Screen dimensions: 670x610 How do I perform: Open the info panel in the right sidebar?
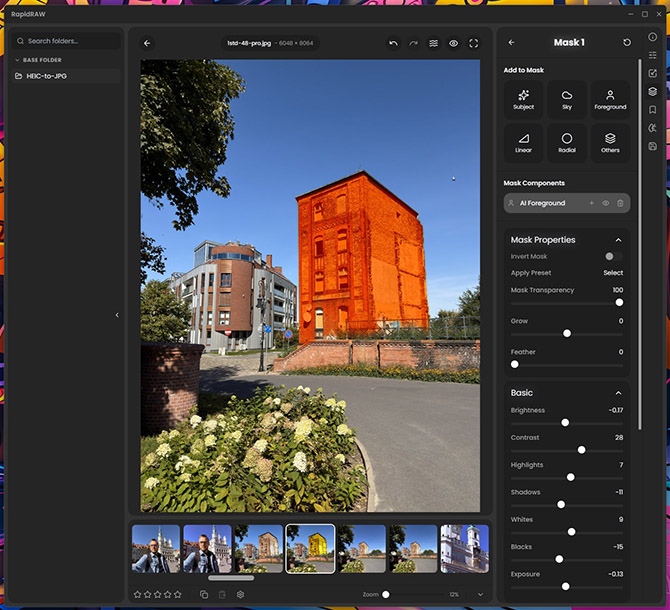point(653,37)
